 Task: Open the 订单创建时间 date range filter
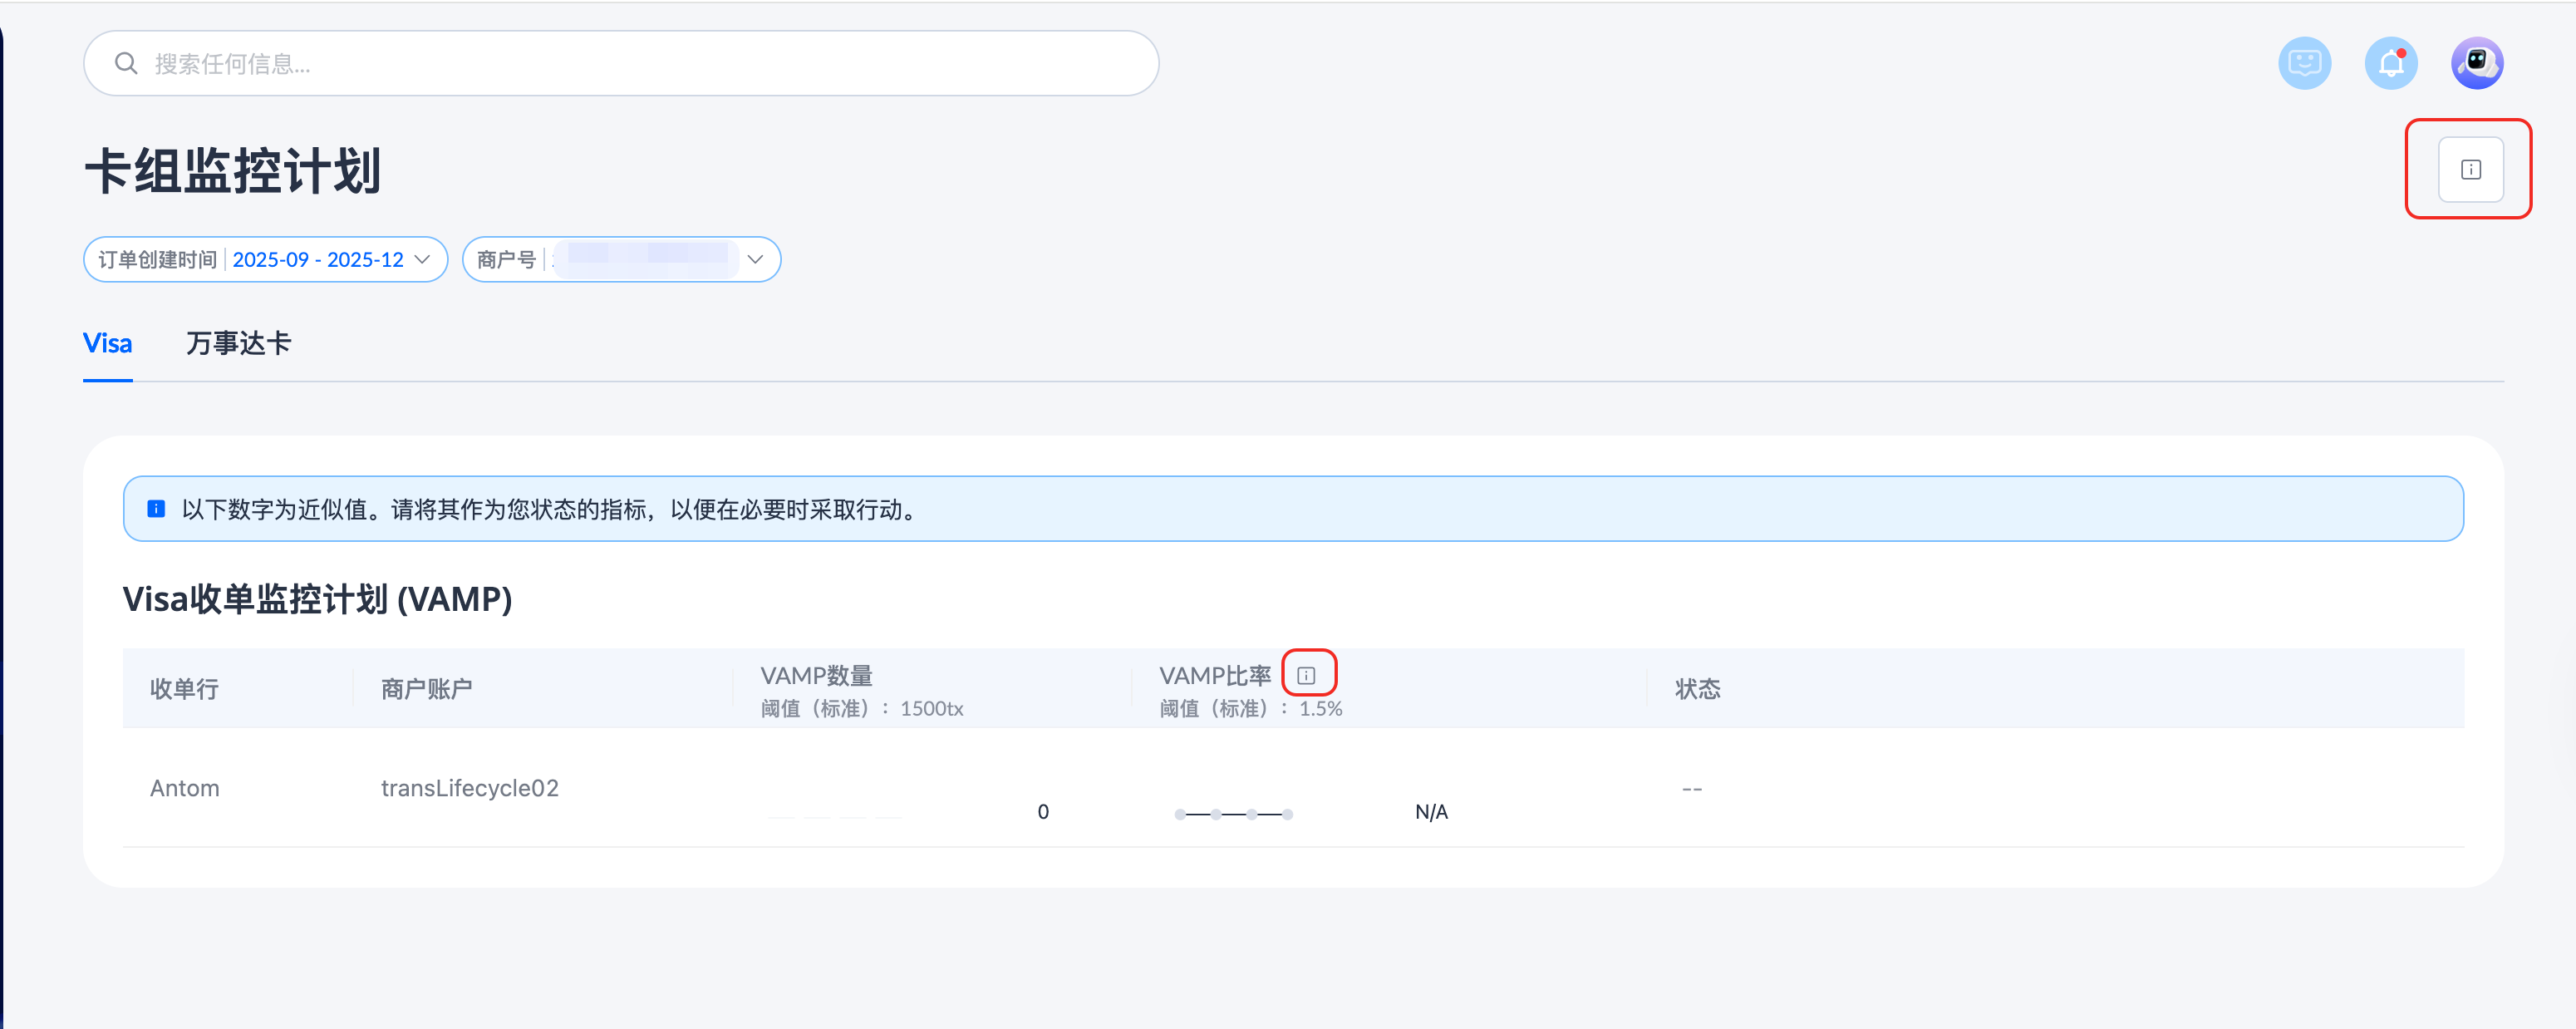(265, 260)
